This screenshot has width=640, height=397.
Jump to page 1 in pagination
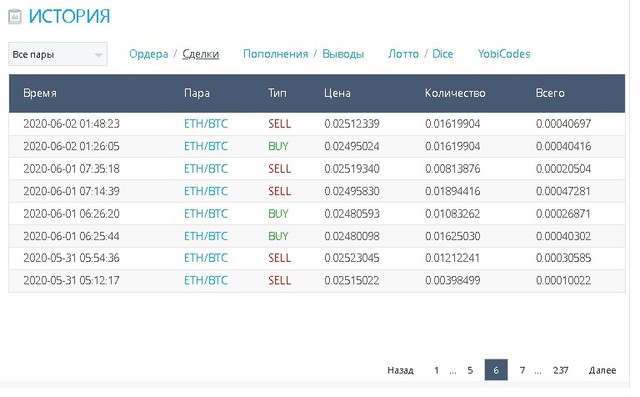pyautogui.click(x=436, y=370)
